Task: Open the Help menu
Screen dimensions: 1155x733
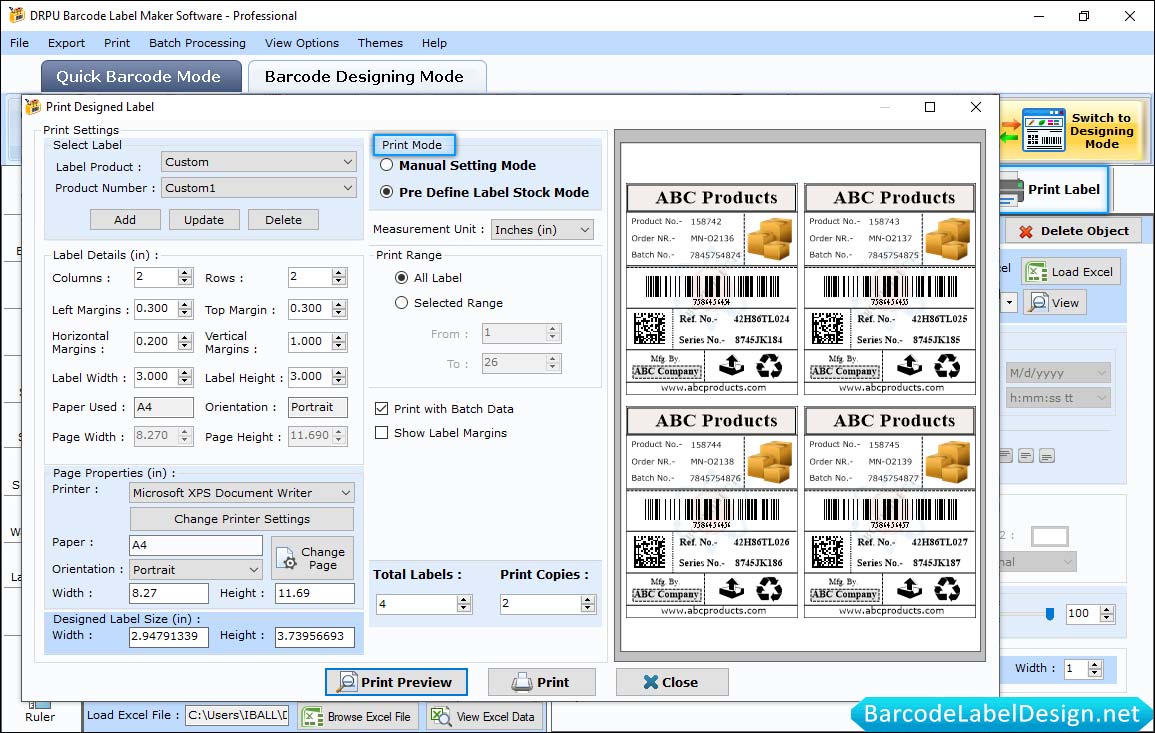Action: (x=435, y=43)
